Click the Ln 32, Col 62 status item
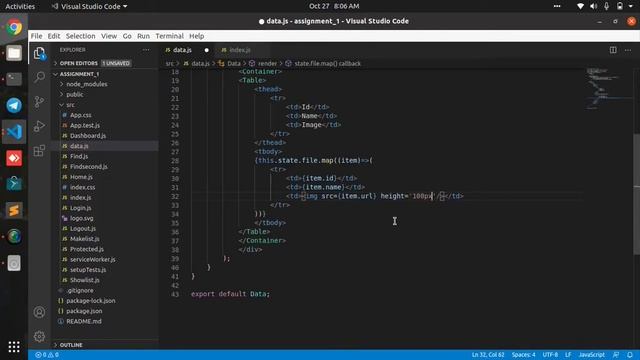The width and height of the screenshot is (640, 360). tap(488, 355)
